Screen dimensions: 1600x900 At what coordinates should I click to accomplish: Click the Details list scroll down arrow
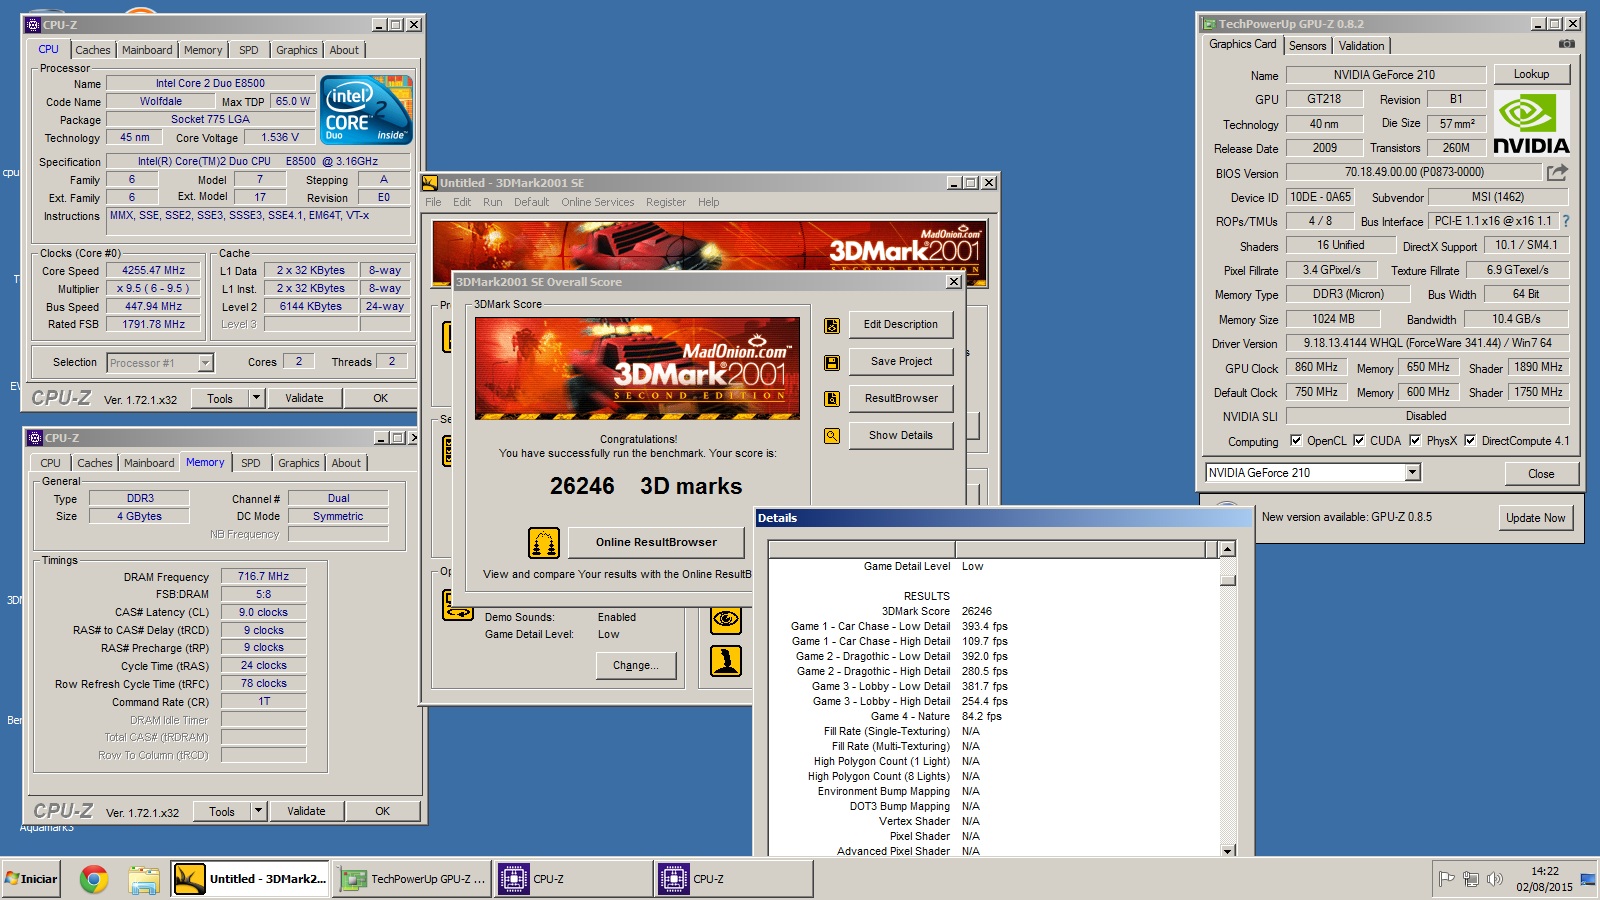tap(1227, 850)
